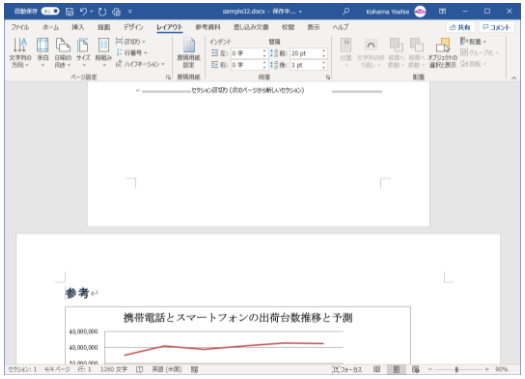525x379 pixels.
Task: Increase the spacing before stepper up arrow
Action: [x=324, y=51]
